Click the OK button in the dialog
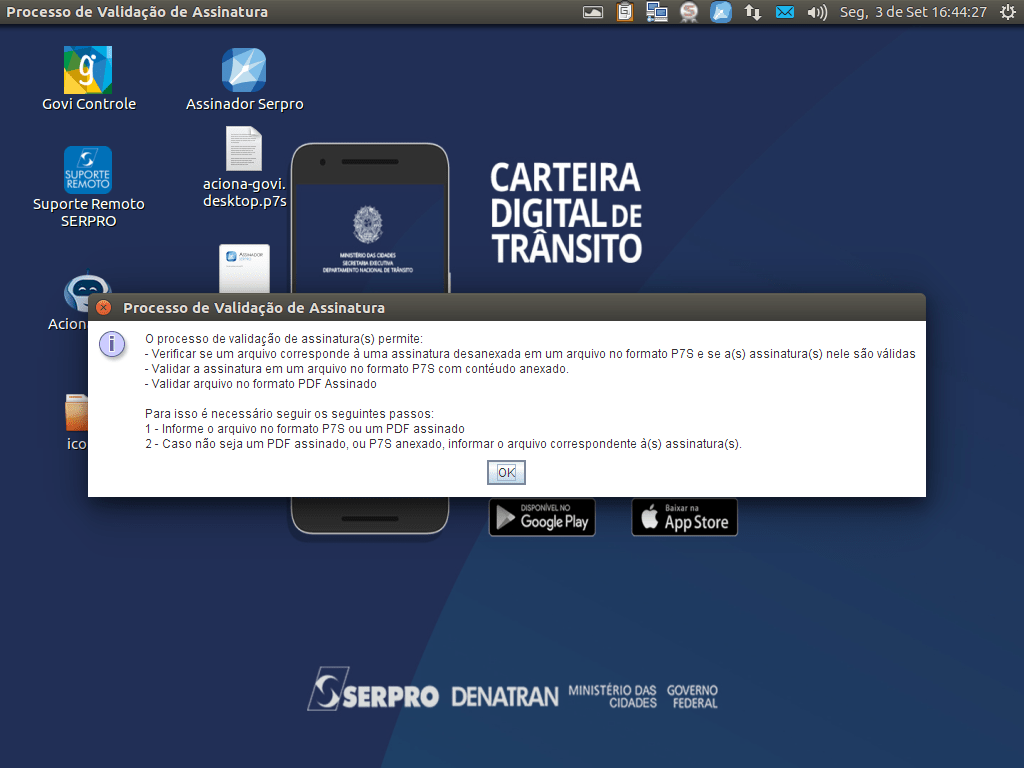Viewport: 1024px width, 768px height. 506,472
